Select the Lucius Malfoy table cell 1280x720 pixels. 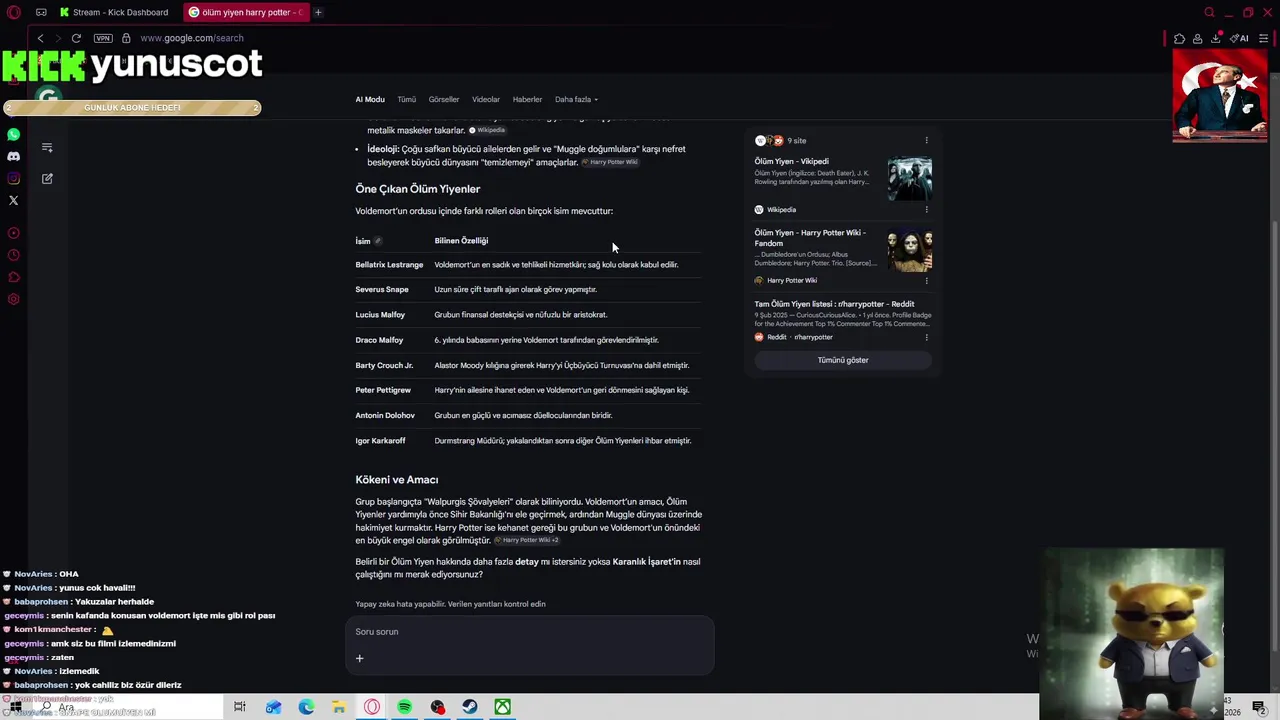pyautogui.click(x=380, y=315)
